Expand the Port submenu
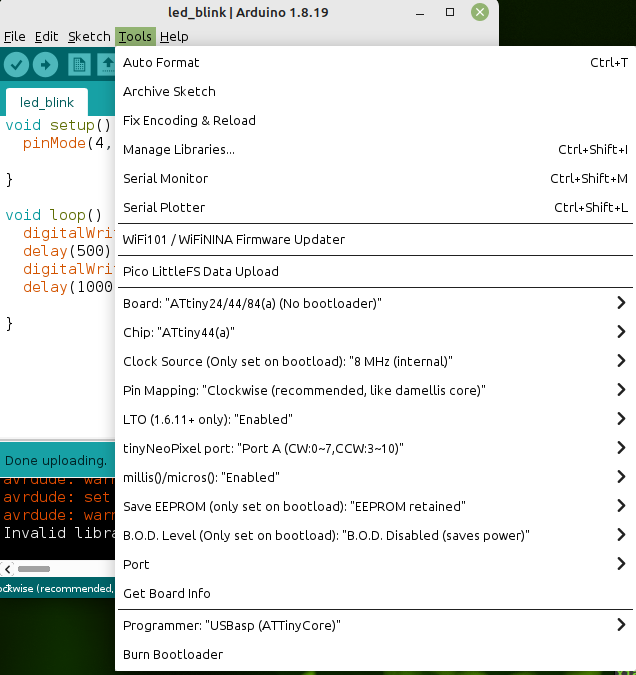Viewport: 636px width, 675px height. 375,564
